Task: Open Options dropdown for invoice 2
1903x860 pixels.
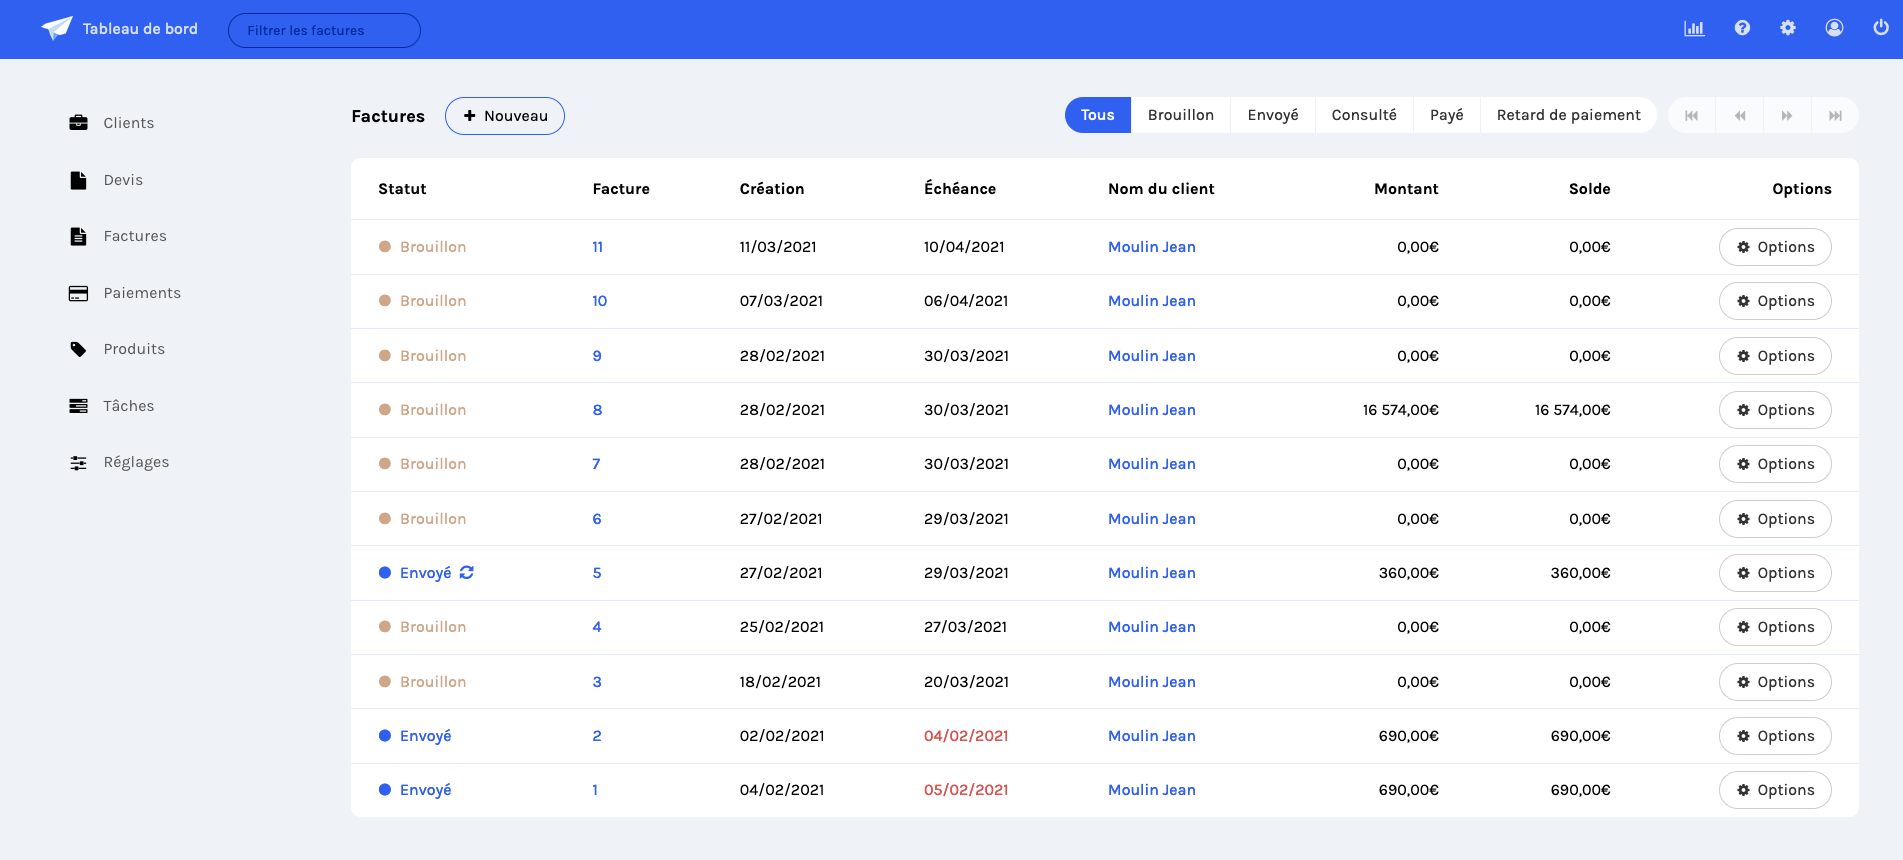Action: click(x=1775, y=736)
